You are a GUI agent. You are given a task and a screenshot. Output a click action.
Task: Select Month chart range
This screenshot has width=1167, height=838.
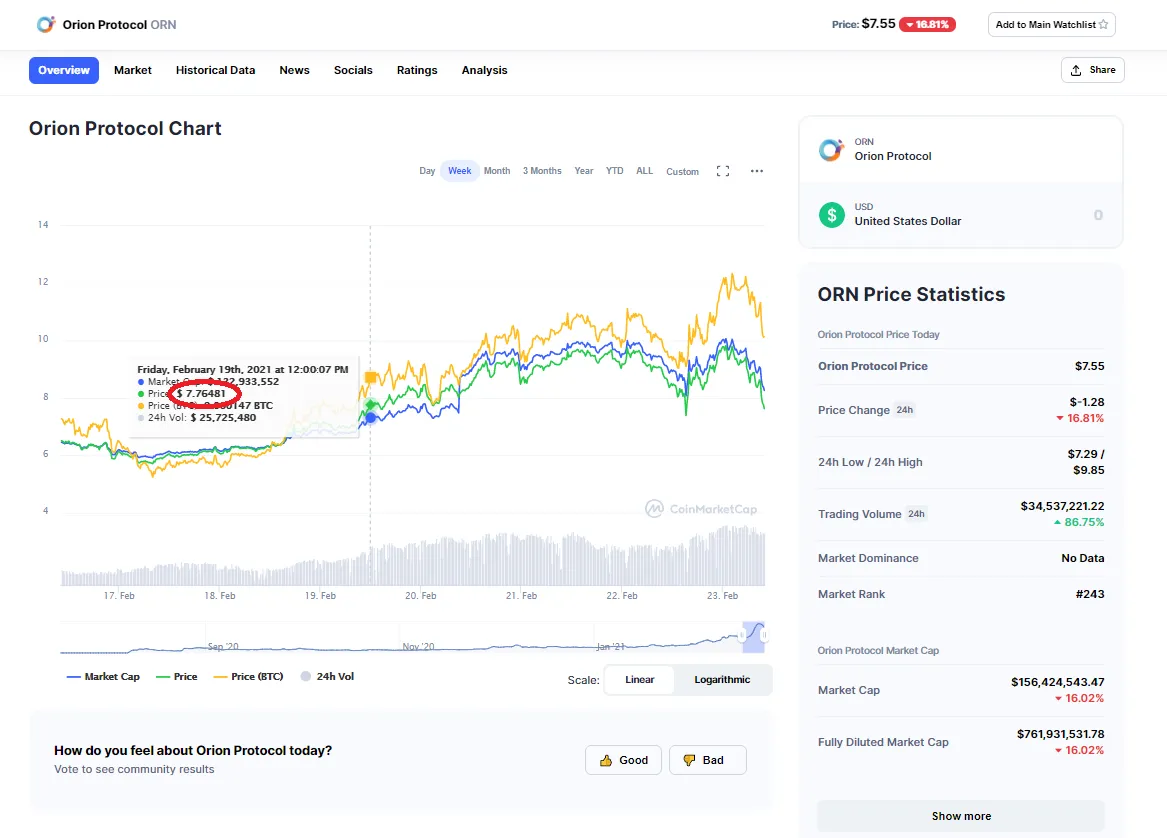click(x=497, y=171)
